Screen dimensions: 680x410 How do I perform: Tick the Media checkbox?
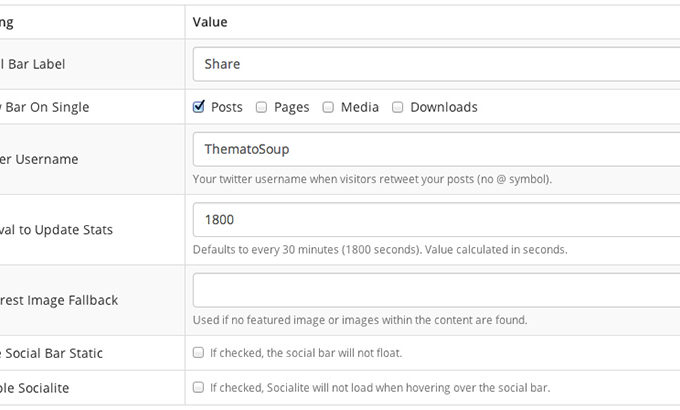[x=328, y=107]
